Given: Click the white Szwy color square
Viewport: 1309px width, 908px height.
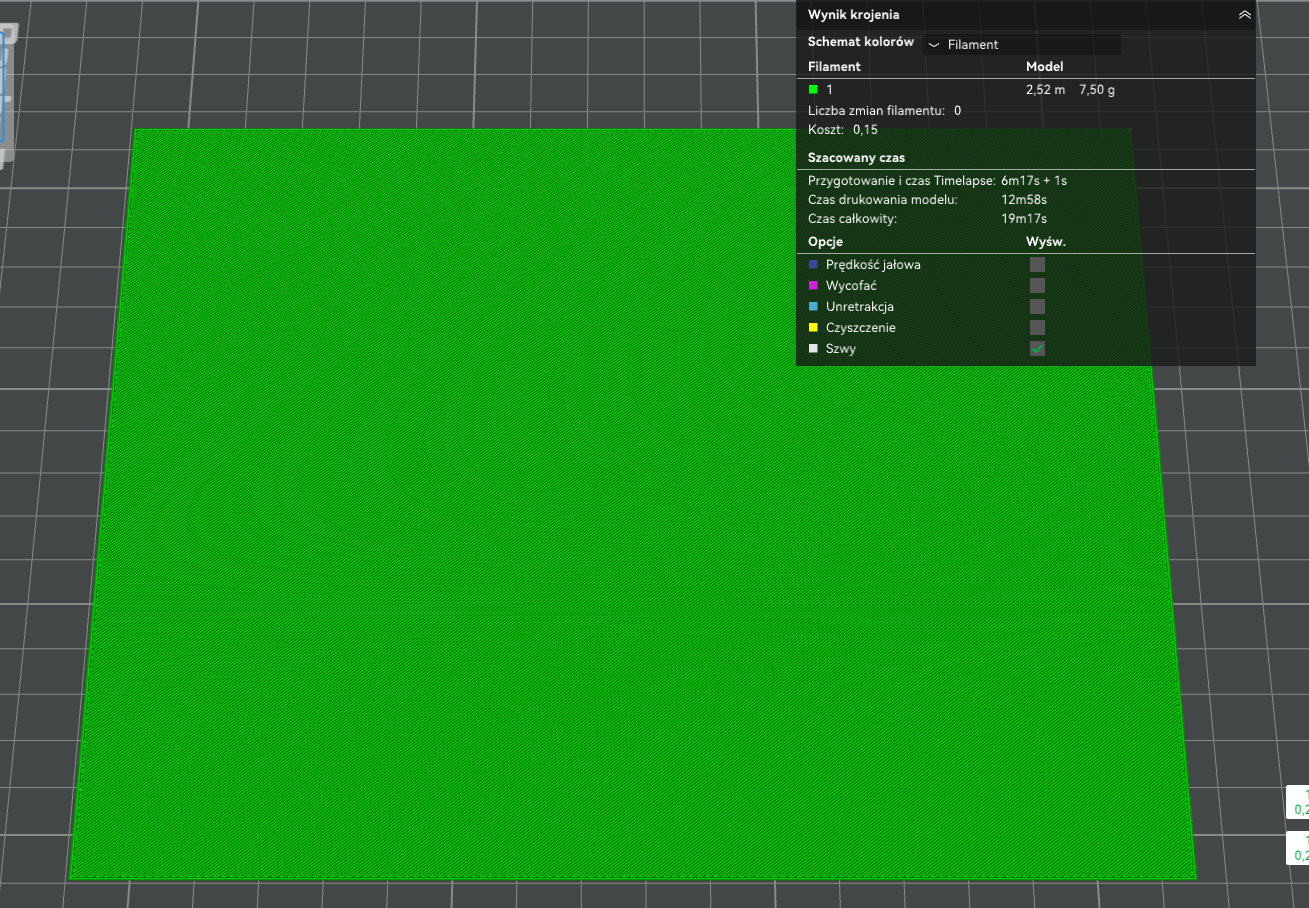Looking at the screenshot, I should tap(813, 349).
